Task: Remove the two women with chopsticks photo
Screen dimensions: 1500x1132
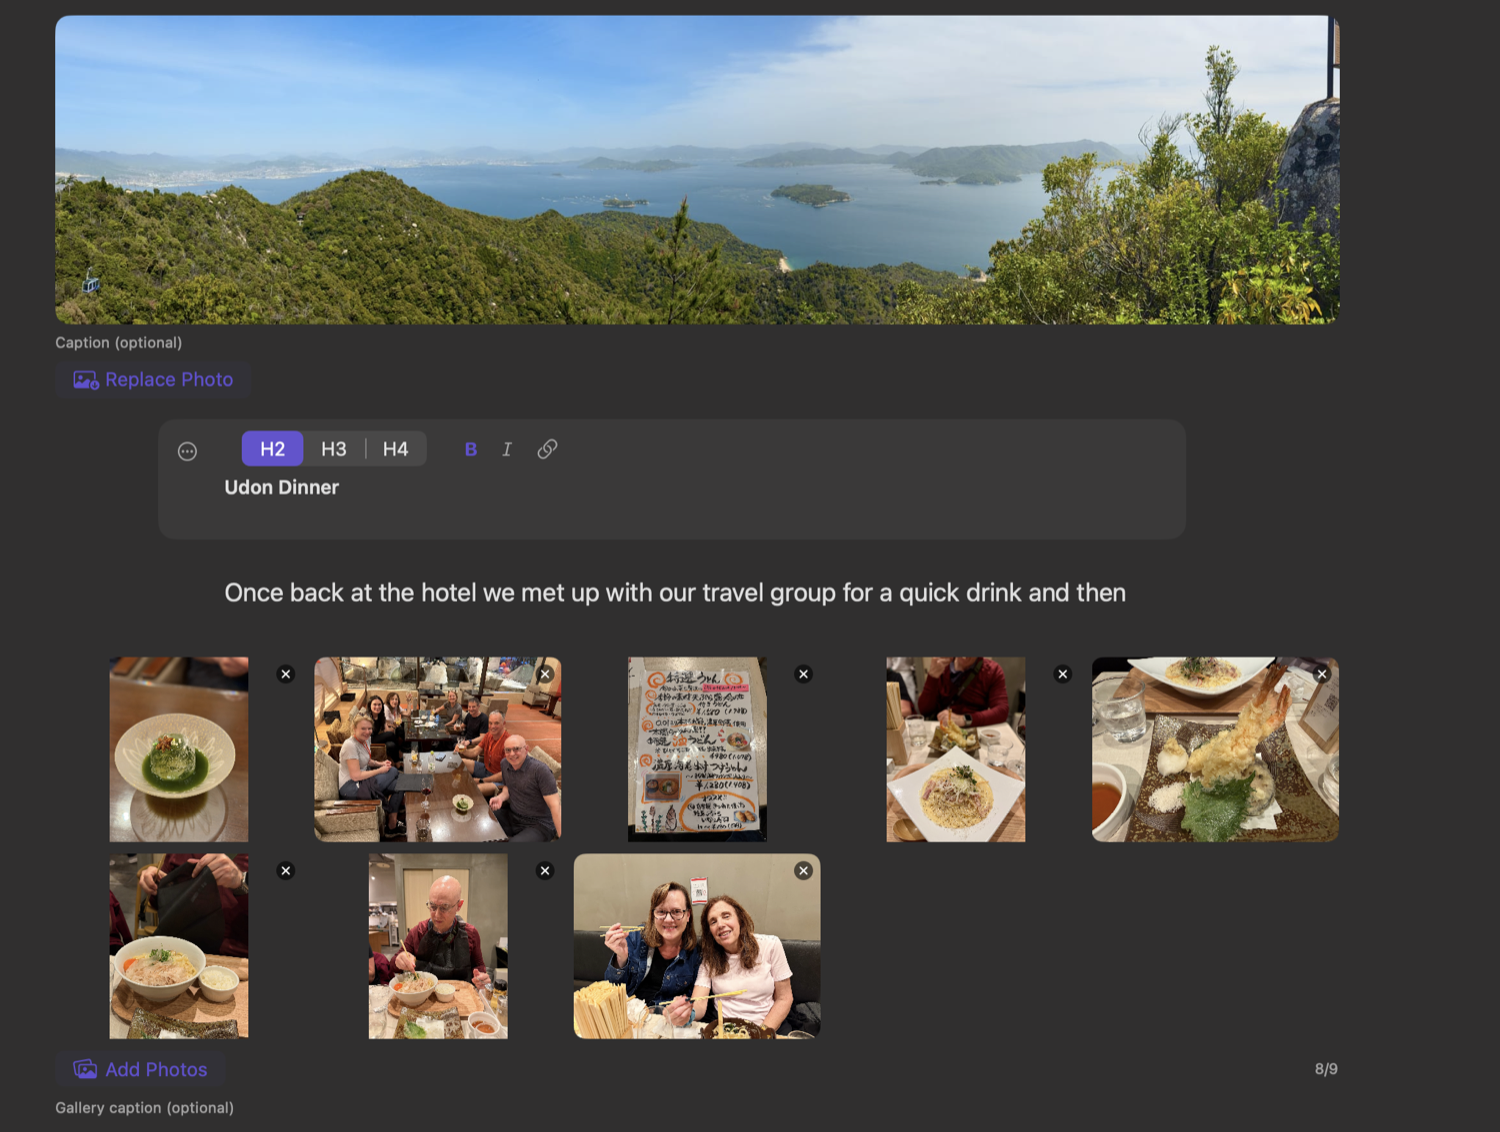Action: point(803,871)
